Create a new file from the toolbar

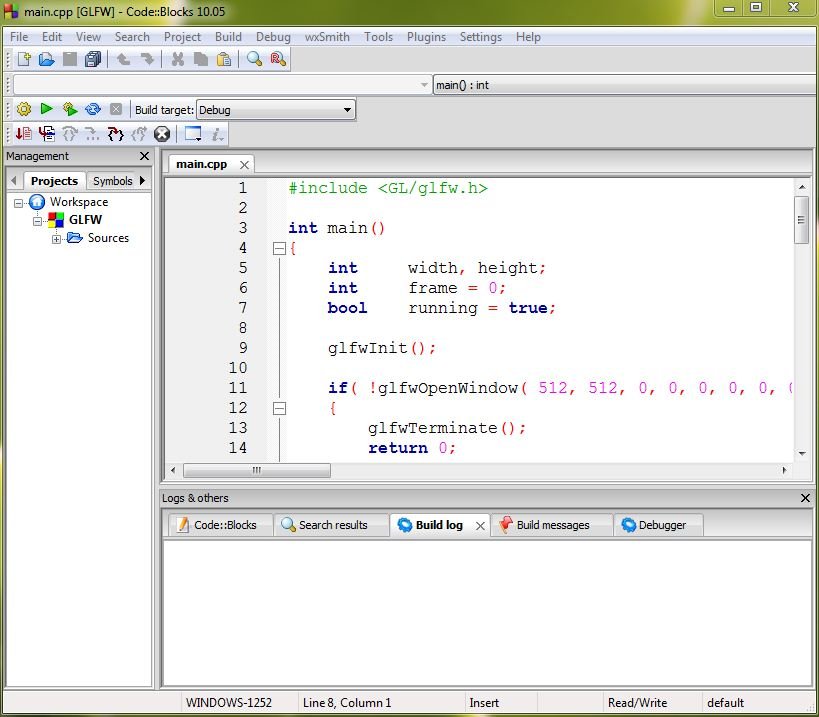tap(24, 59)
